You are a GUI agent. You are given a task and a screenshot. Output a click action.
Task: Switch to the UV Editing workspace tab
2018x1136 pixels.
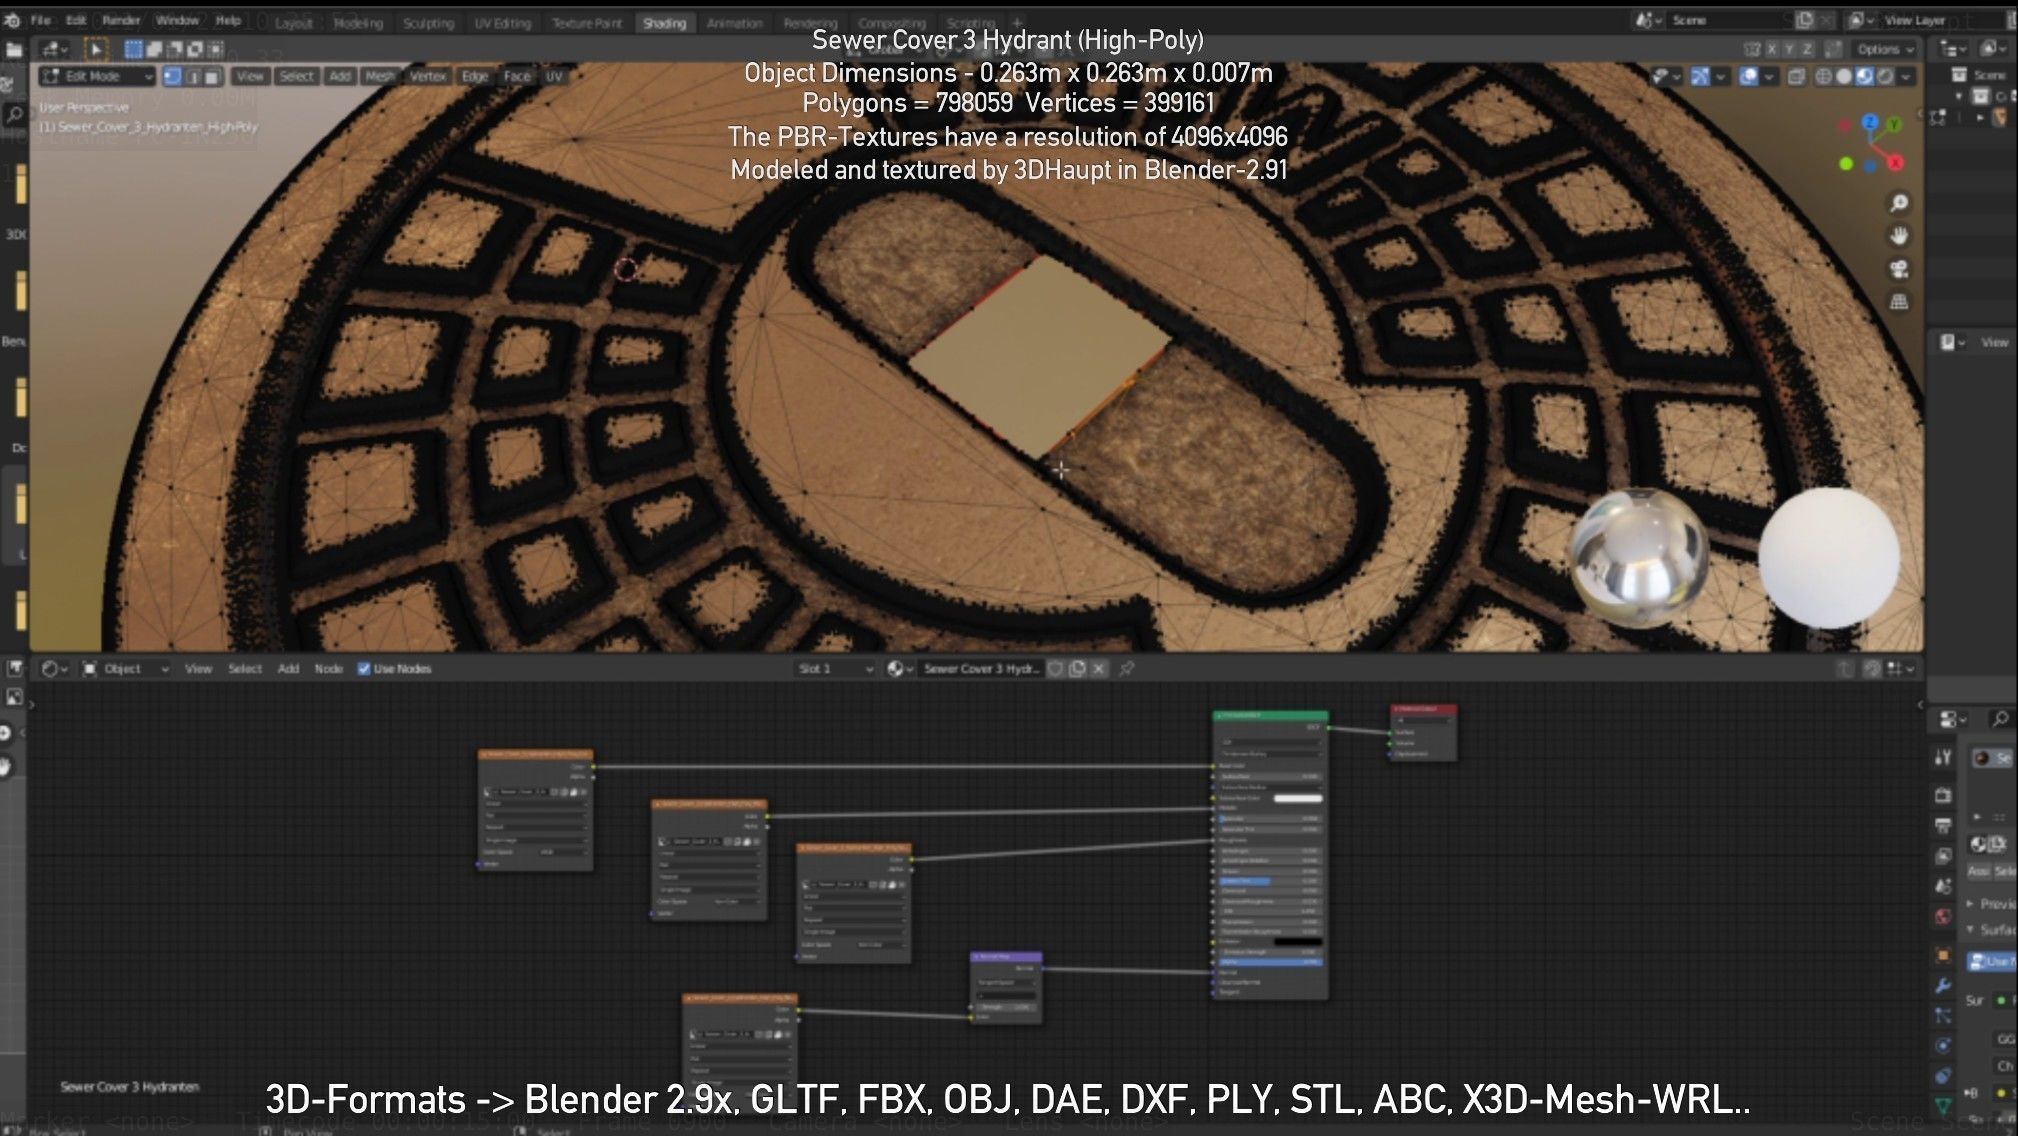pyautogui.click(x=502, y=22)
